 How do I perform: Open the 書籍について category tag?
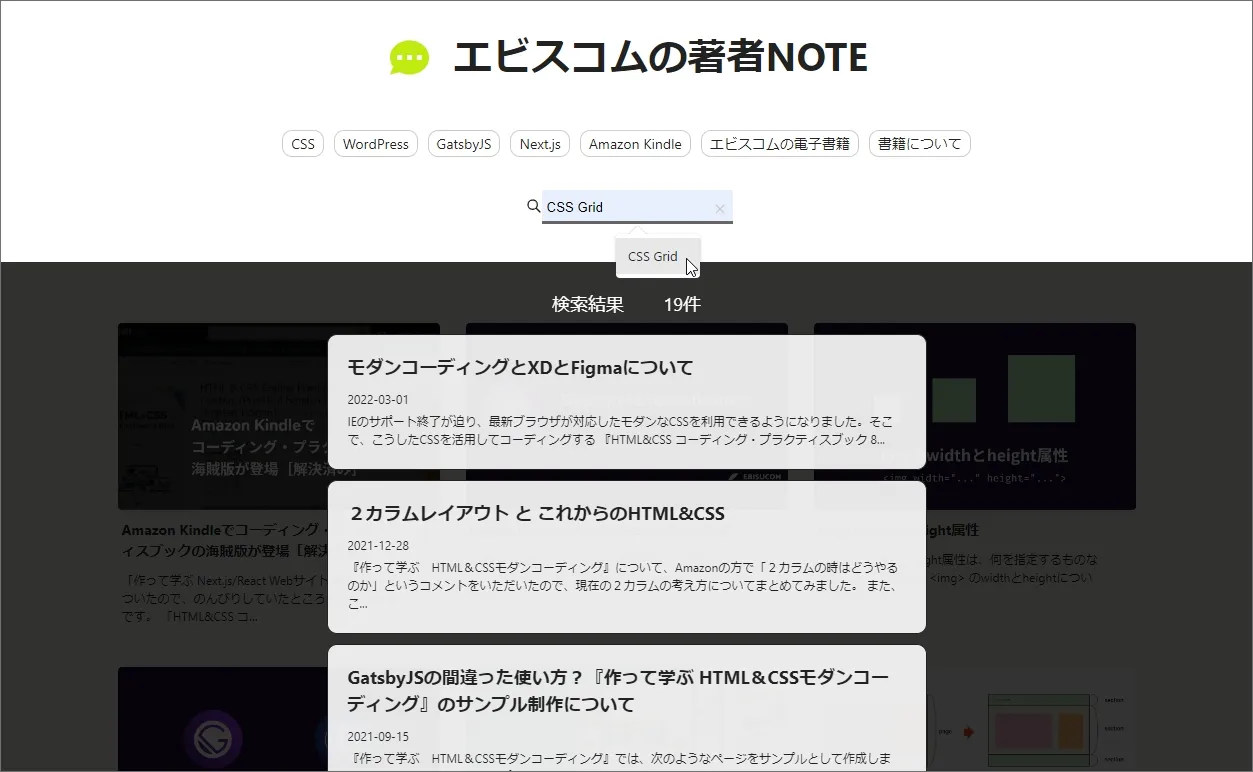(x=919, y=144)
